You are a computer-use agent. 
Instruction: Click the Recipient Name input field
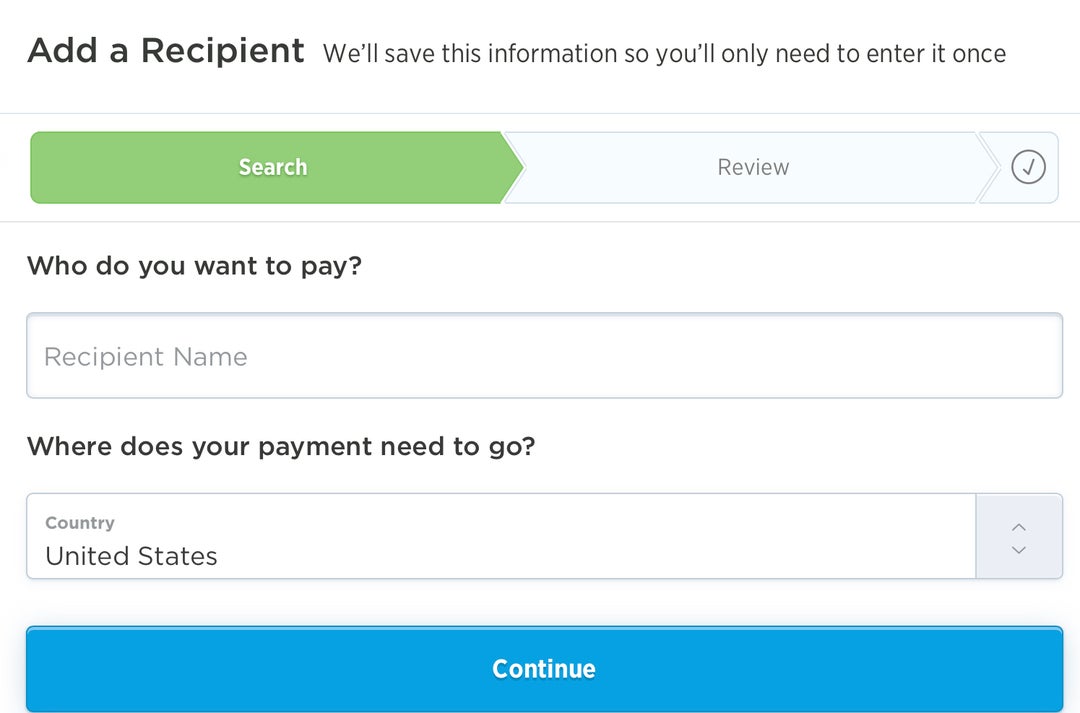coord(543,356)
